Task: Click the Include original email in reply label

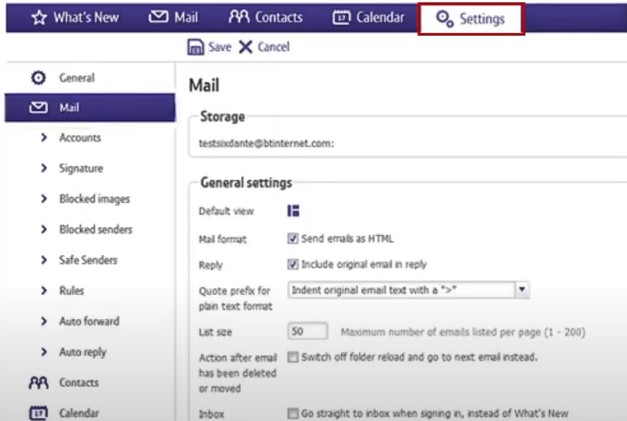Action: [x=364, y=264]
